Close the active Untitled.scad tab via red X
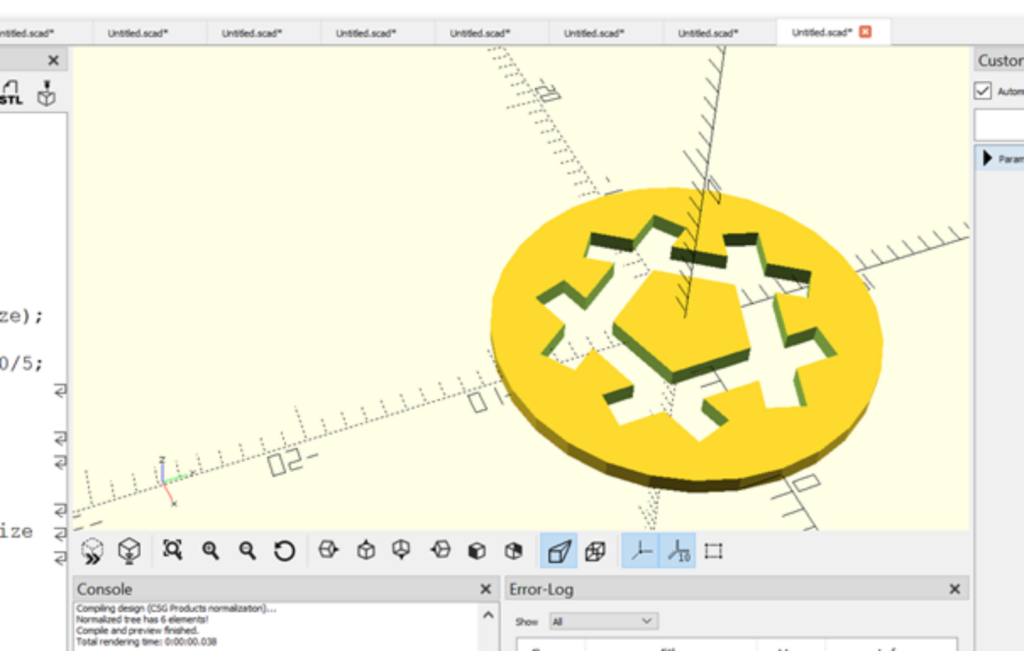The width and height of the screenshot is (1024, 651). (865, 32)
